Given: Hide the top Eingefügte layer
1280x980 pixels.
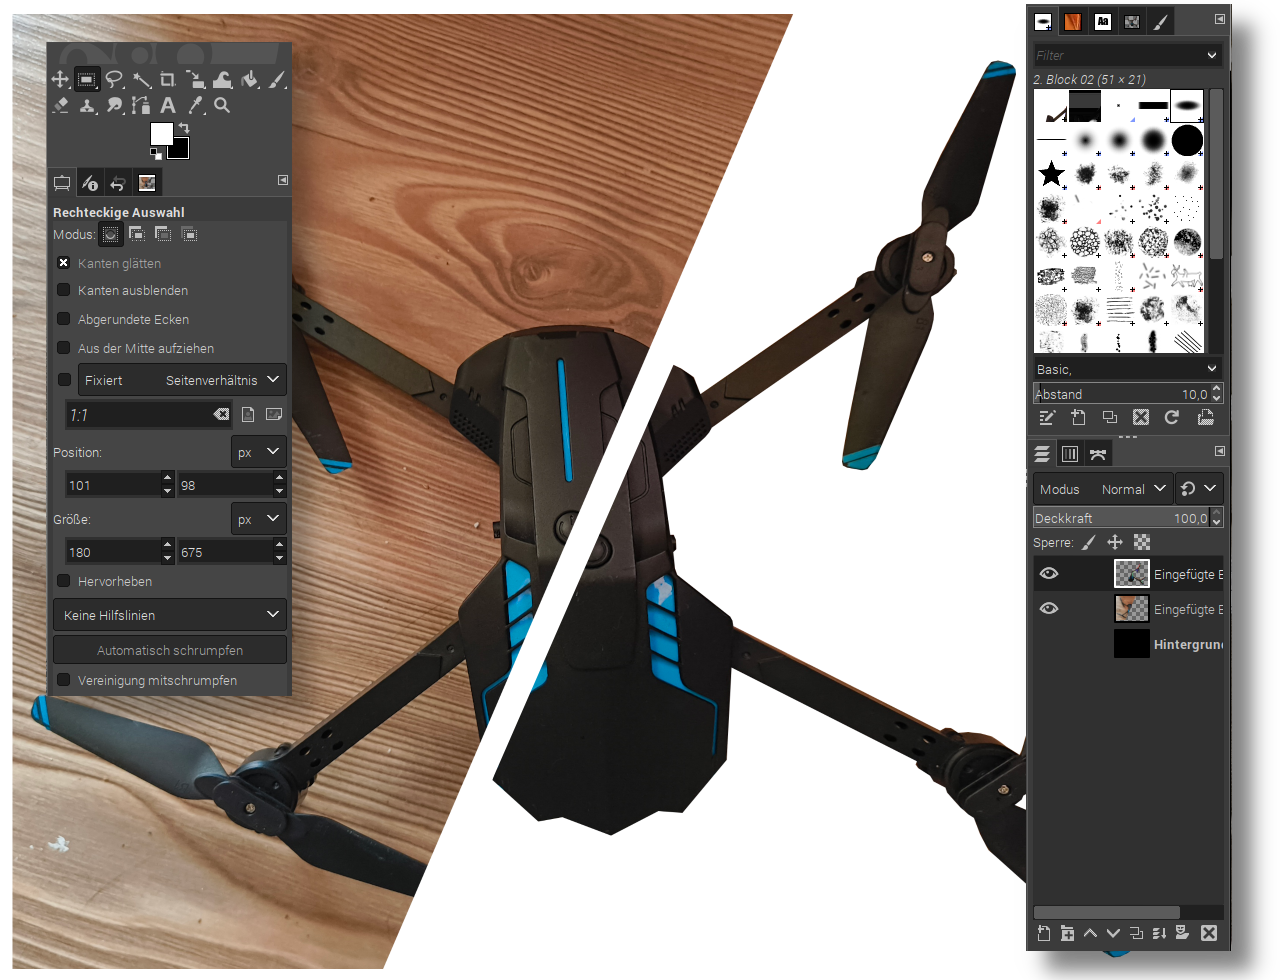Looking at the screenshot, I should tap(1049, 573).
